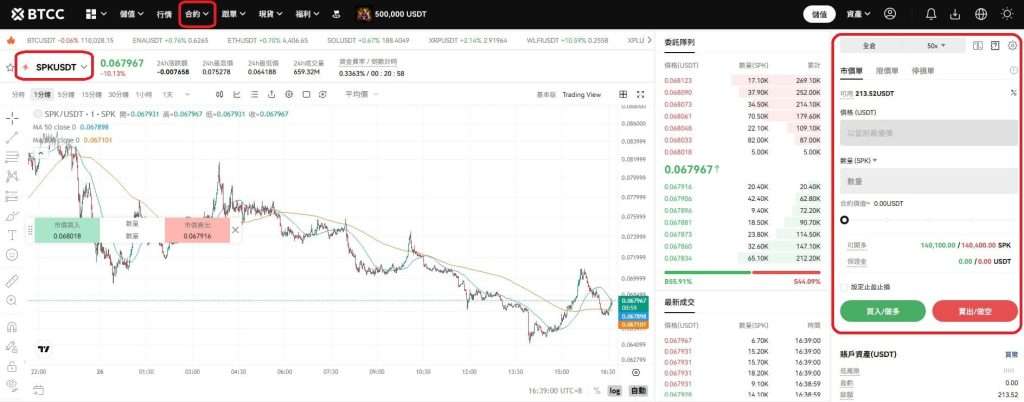
Task: Open the 福利 benefits menu
Action: click(307, 14)
